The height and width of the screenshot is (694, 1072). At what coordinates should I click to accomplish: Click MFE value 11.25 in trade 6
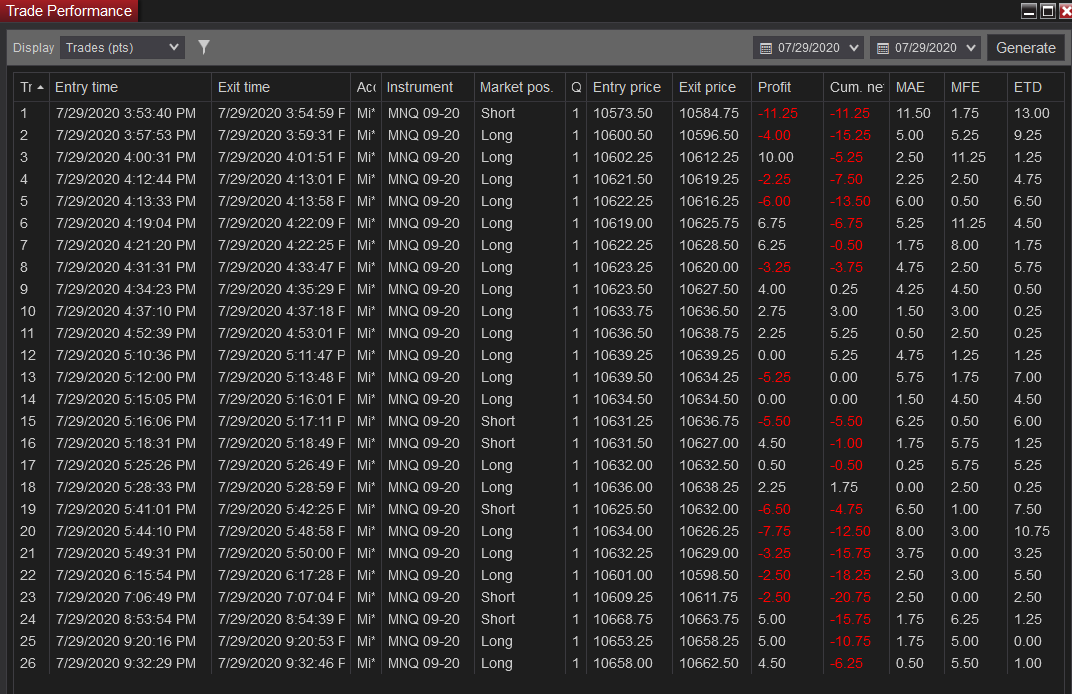point(968,223)
